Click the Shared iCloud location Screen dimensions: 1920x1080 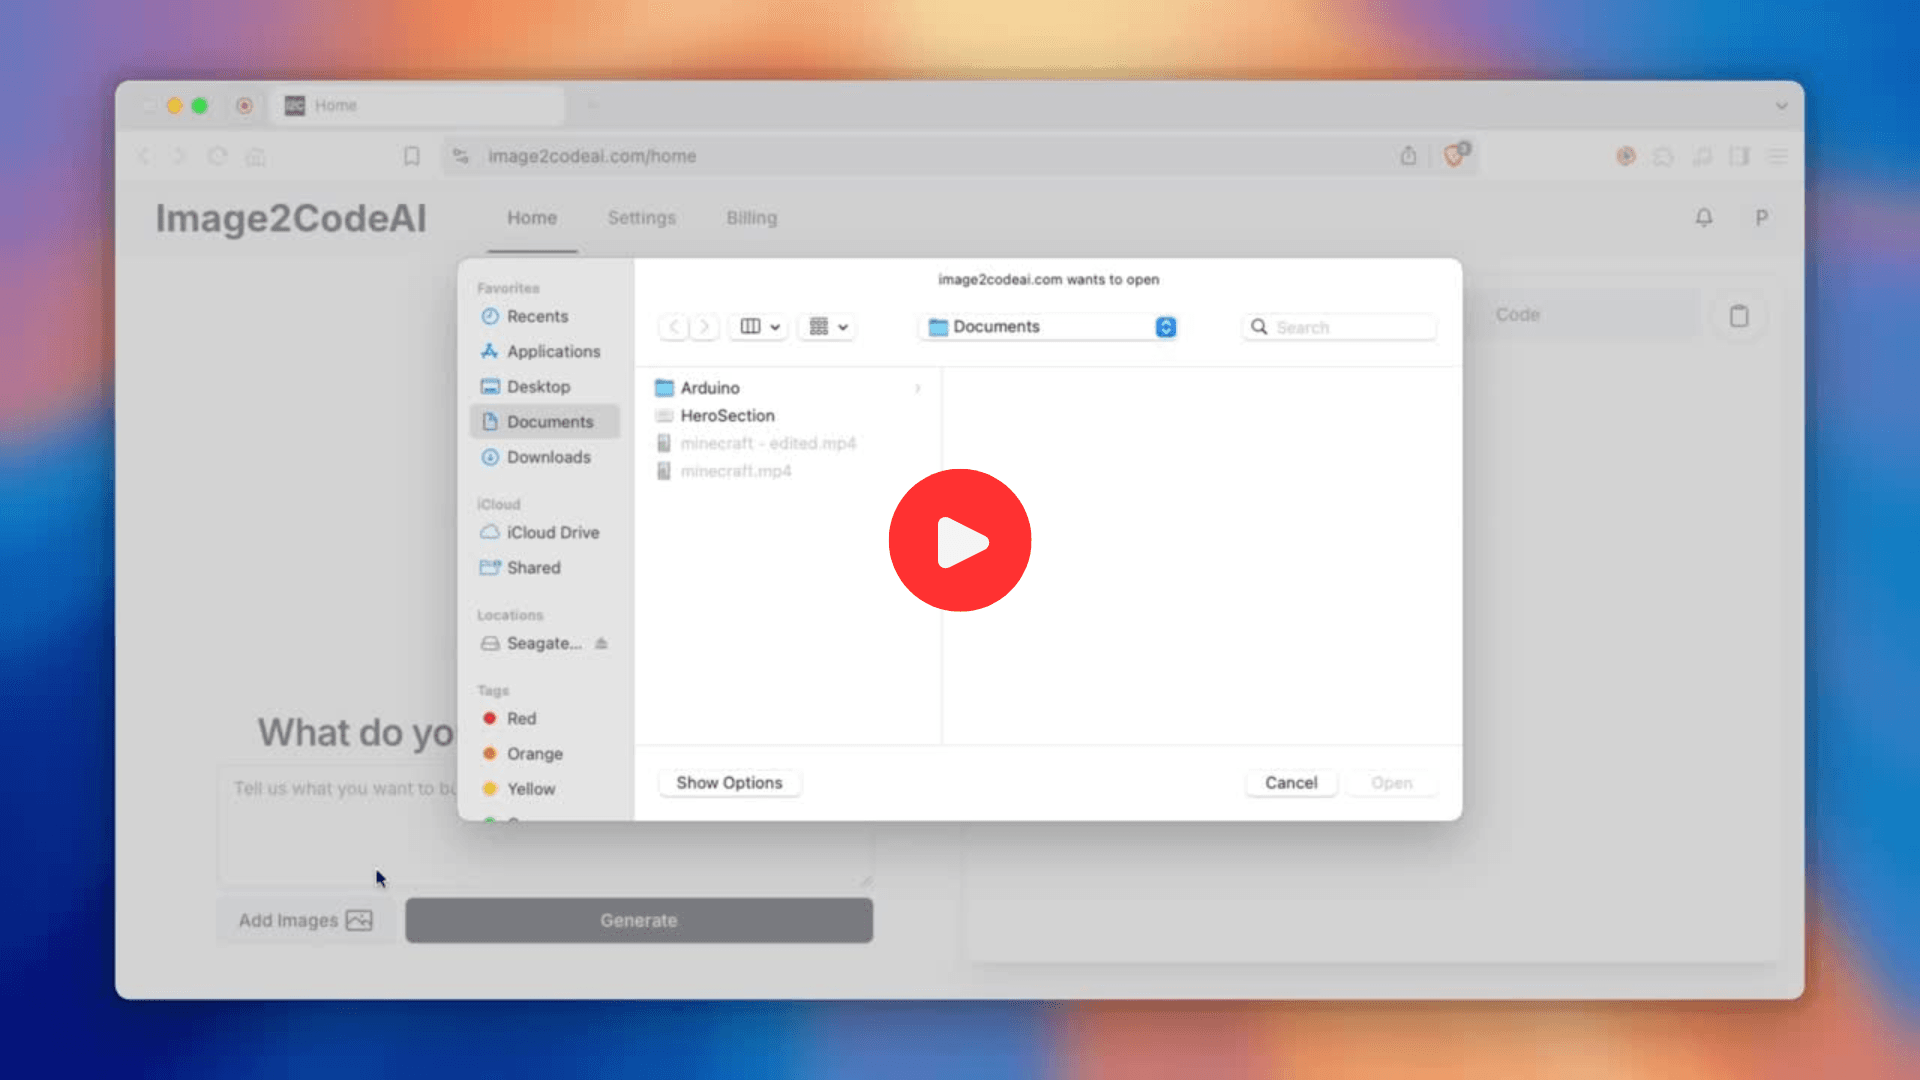[533, 567]
